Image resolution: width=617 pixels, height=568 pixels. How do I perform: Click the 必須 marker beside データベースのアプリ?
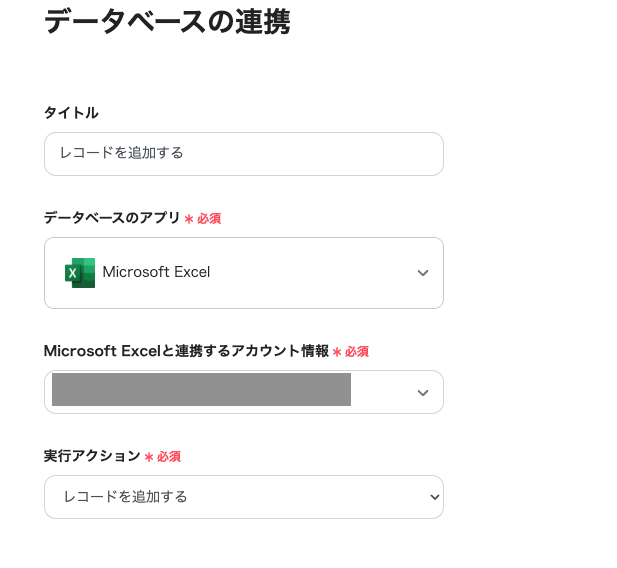(x=209, y=219)
